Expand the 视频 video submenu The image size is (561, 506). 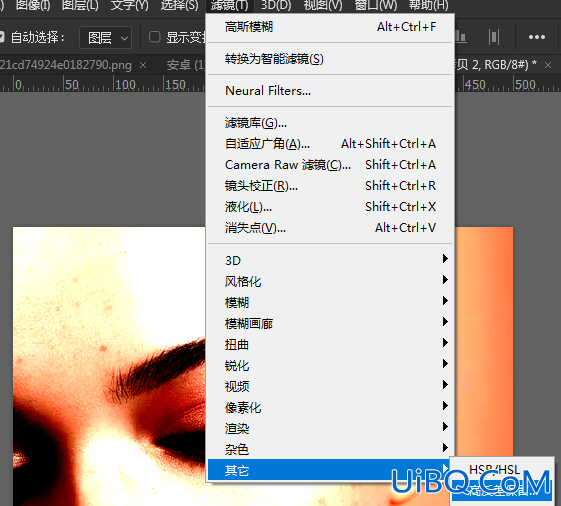coord(330,386)
